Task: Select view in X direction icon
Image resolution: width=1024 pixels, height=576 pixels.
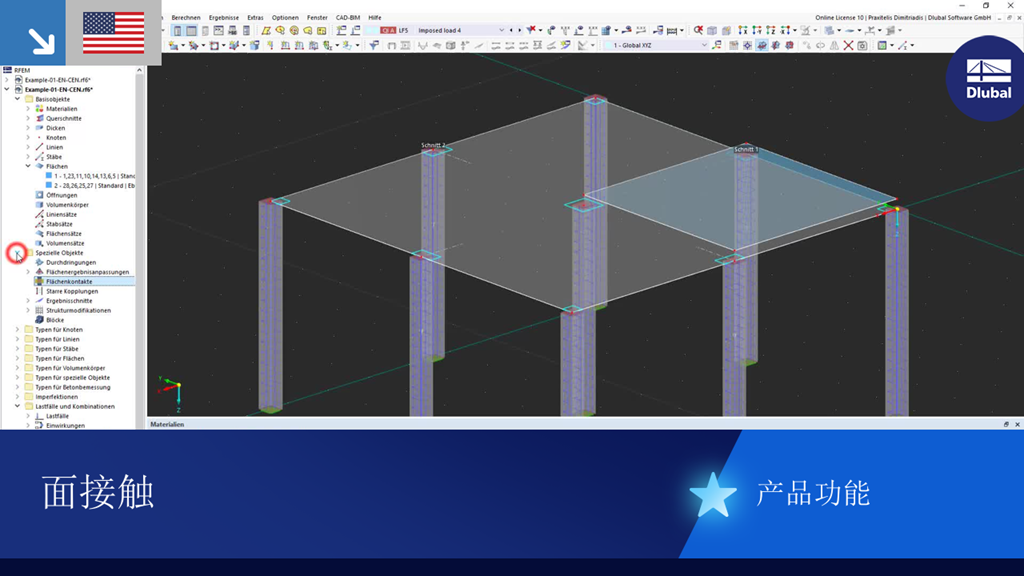Action: [743, 30]
